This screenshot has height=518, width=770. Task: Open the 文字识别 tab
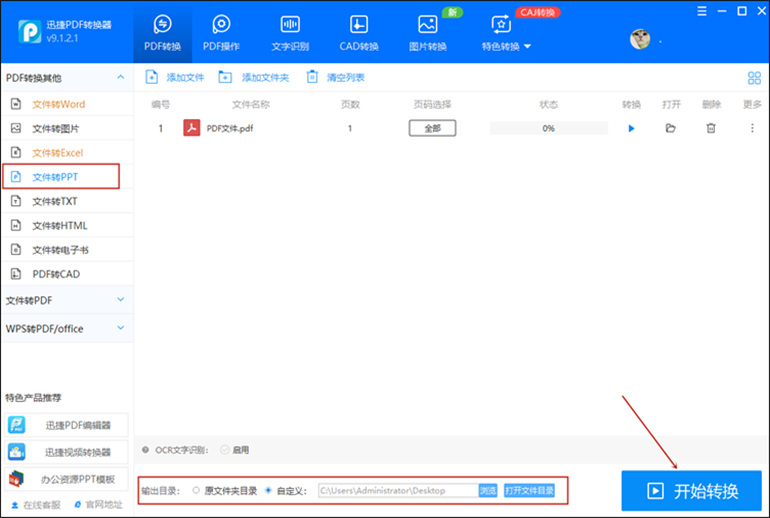[x=290, y=32]
